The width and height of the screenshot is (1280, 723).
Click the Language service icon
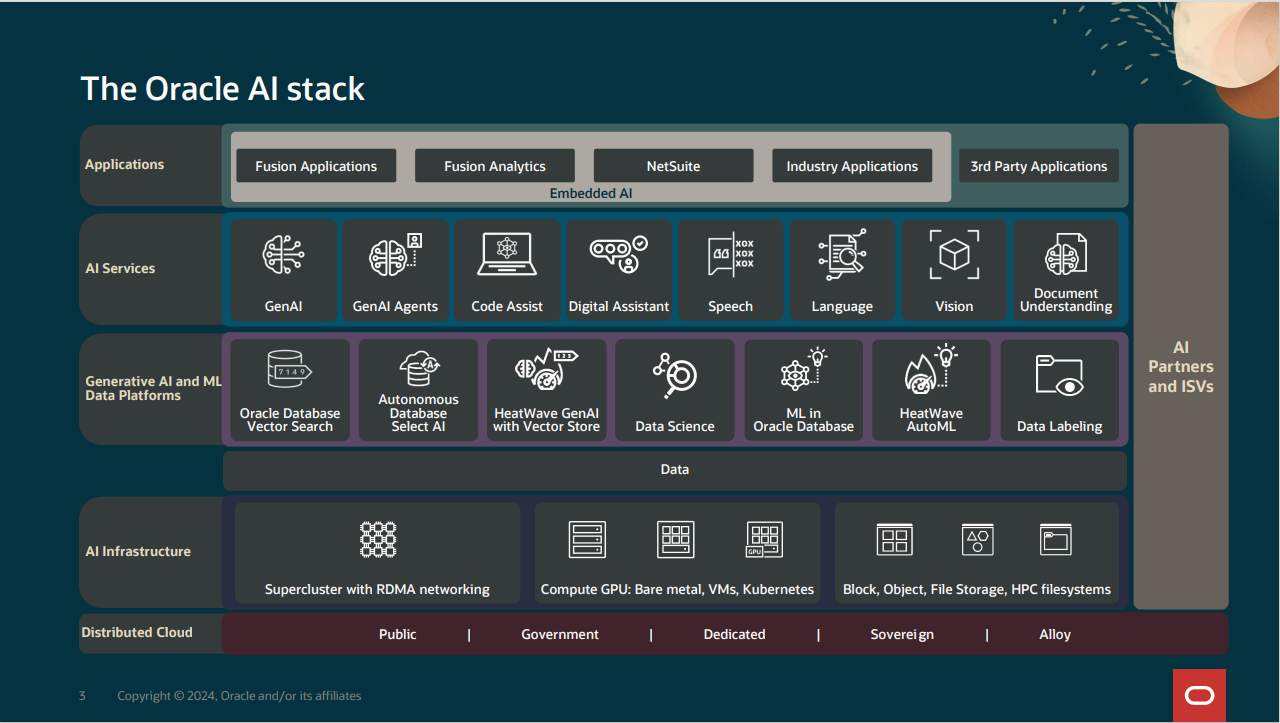pos(842,254)
